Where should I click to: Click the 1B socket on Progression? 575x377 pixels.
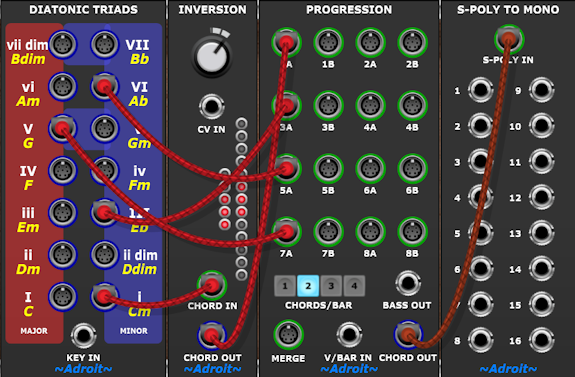click(328, 42)
